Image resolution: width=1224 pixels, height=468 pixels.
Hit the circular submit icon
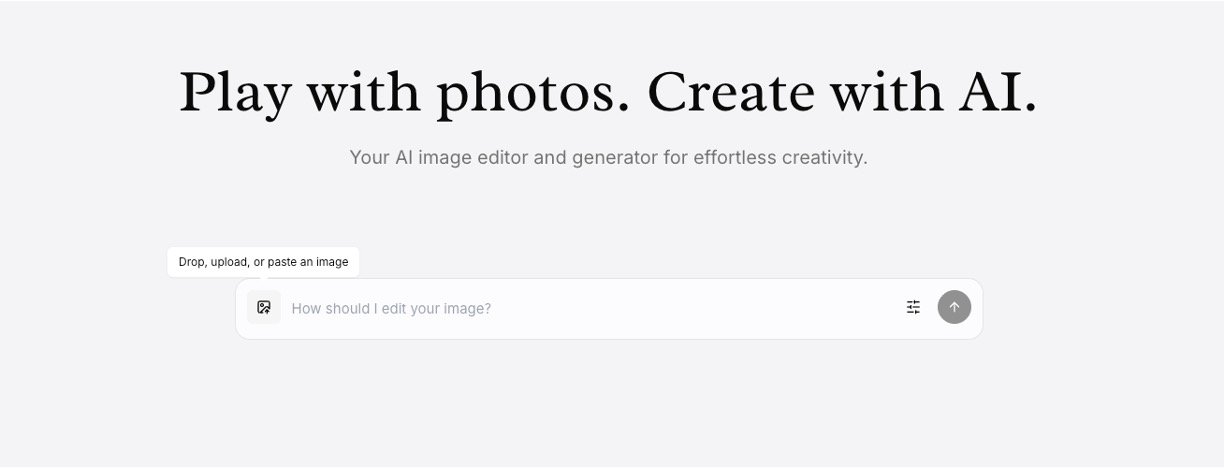tap(954, 308)
